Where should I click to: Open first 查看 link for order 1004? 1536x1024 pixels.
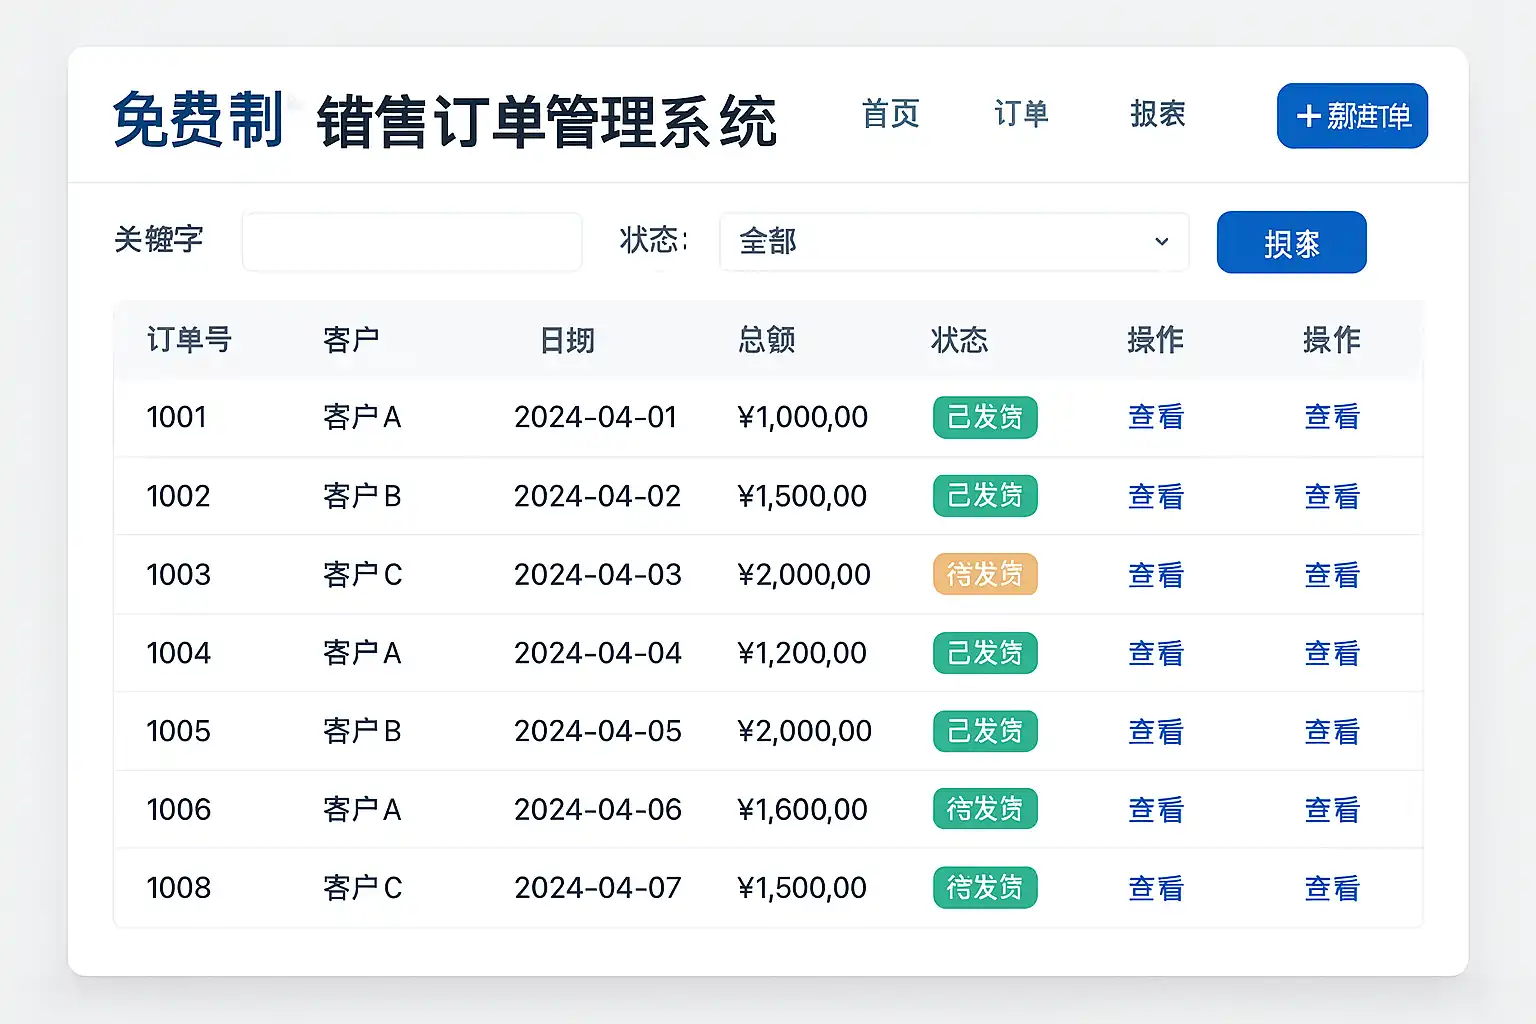1155,653
